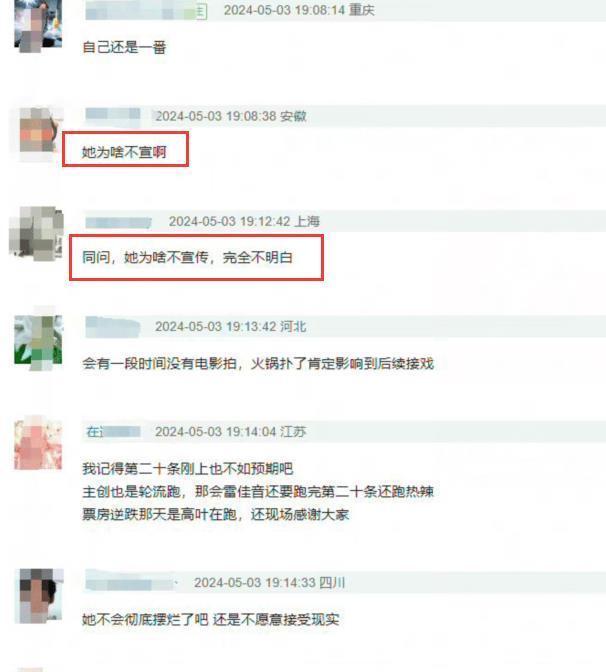Open the pink avatar from 江苏

pyautogui.click(x=38, y=445)
